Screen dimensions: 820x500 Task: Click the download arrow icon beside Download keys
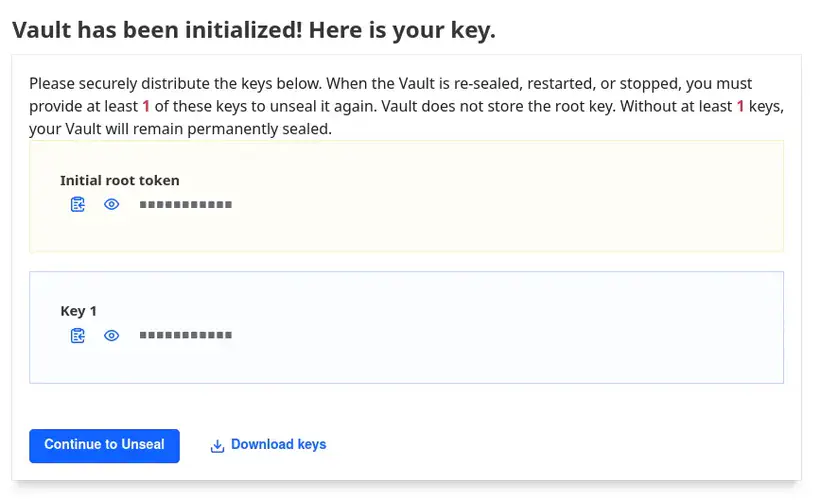click(217, 446)
